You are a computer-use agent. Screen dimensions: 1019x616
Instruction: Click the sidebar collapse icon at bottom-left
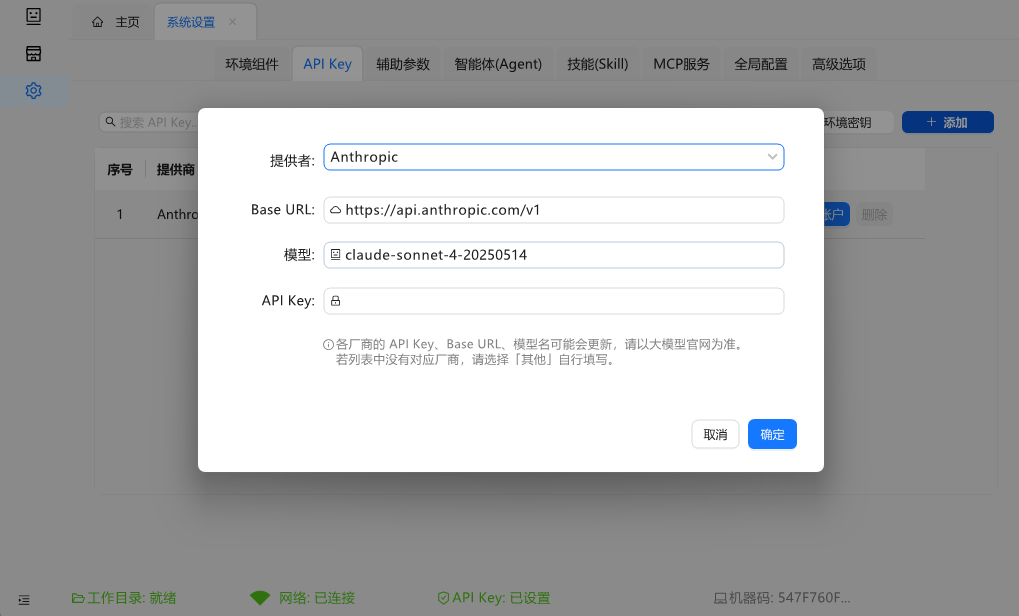click(x=24, y=599)
